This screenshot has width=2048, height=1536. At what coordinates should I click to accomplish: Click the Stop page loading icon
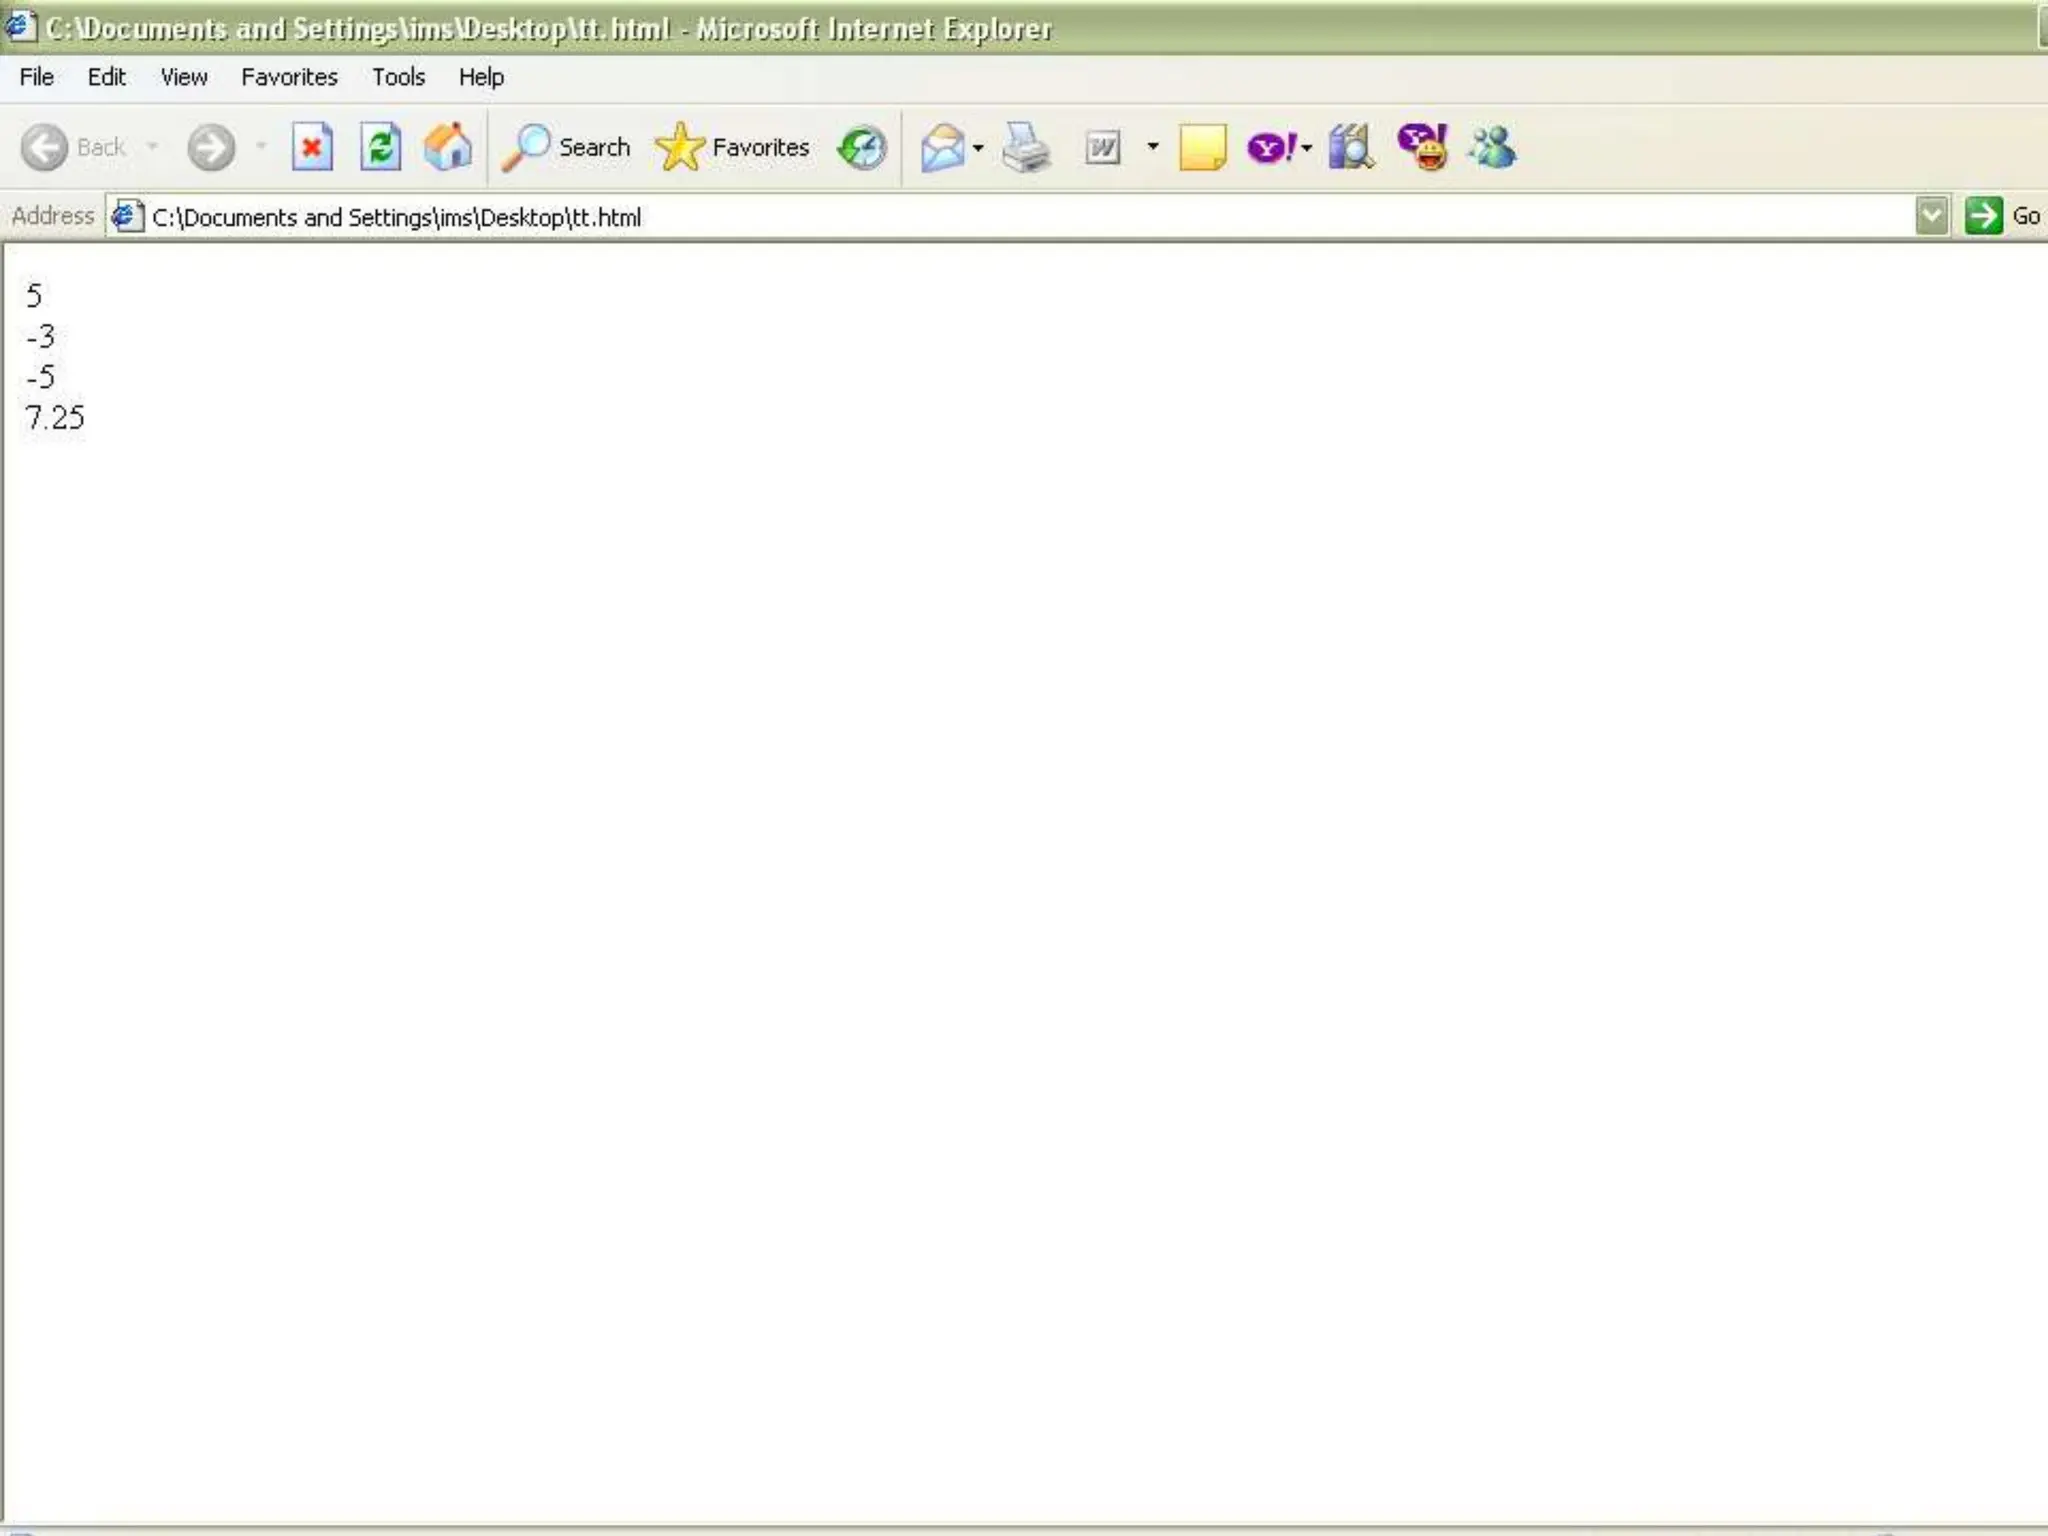tap(312, 148)
